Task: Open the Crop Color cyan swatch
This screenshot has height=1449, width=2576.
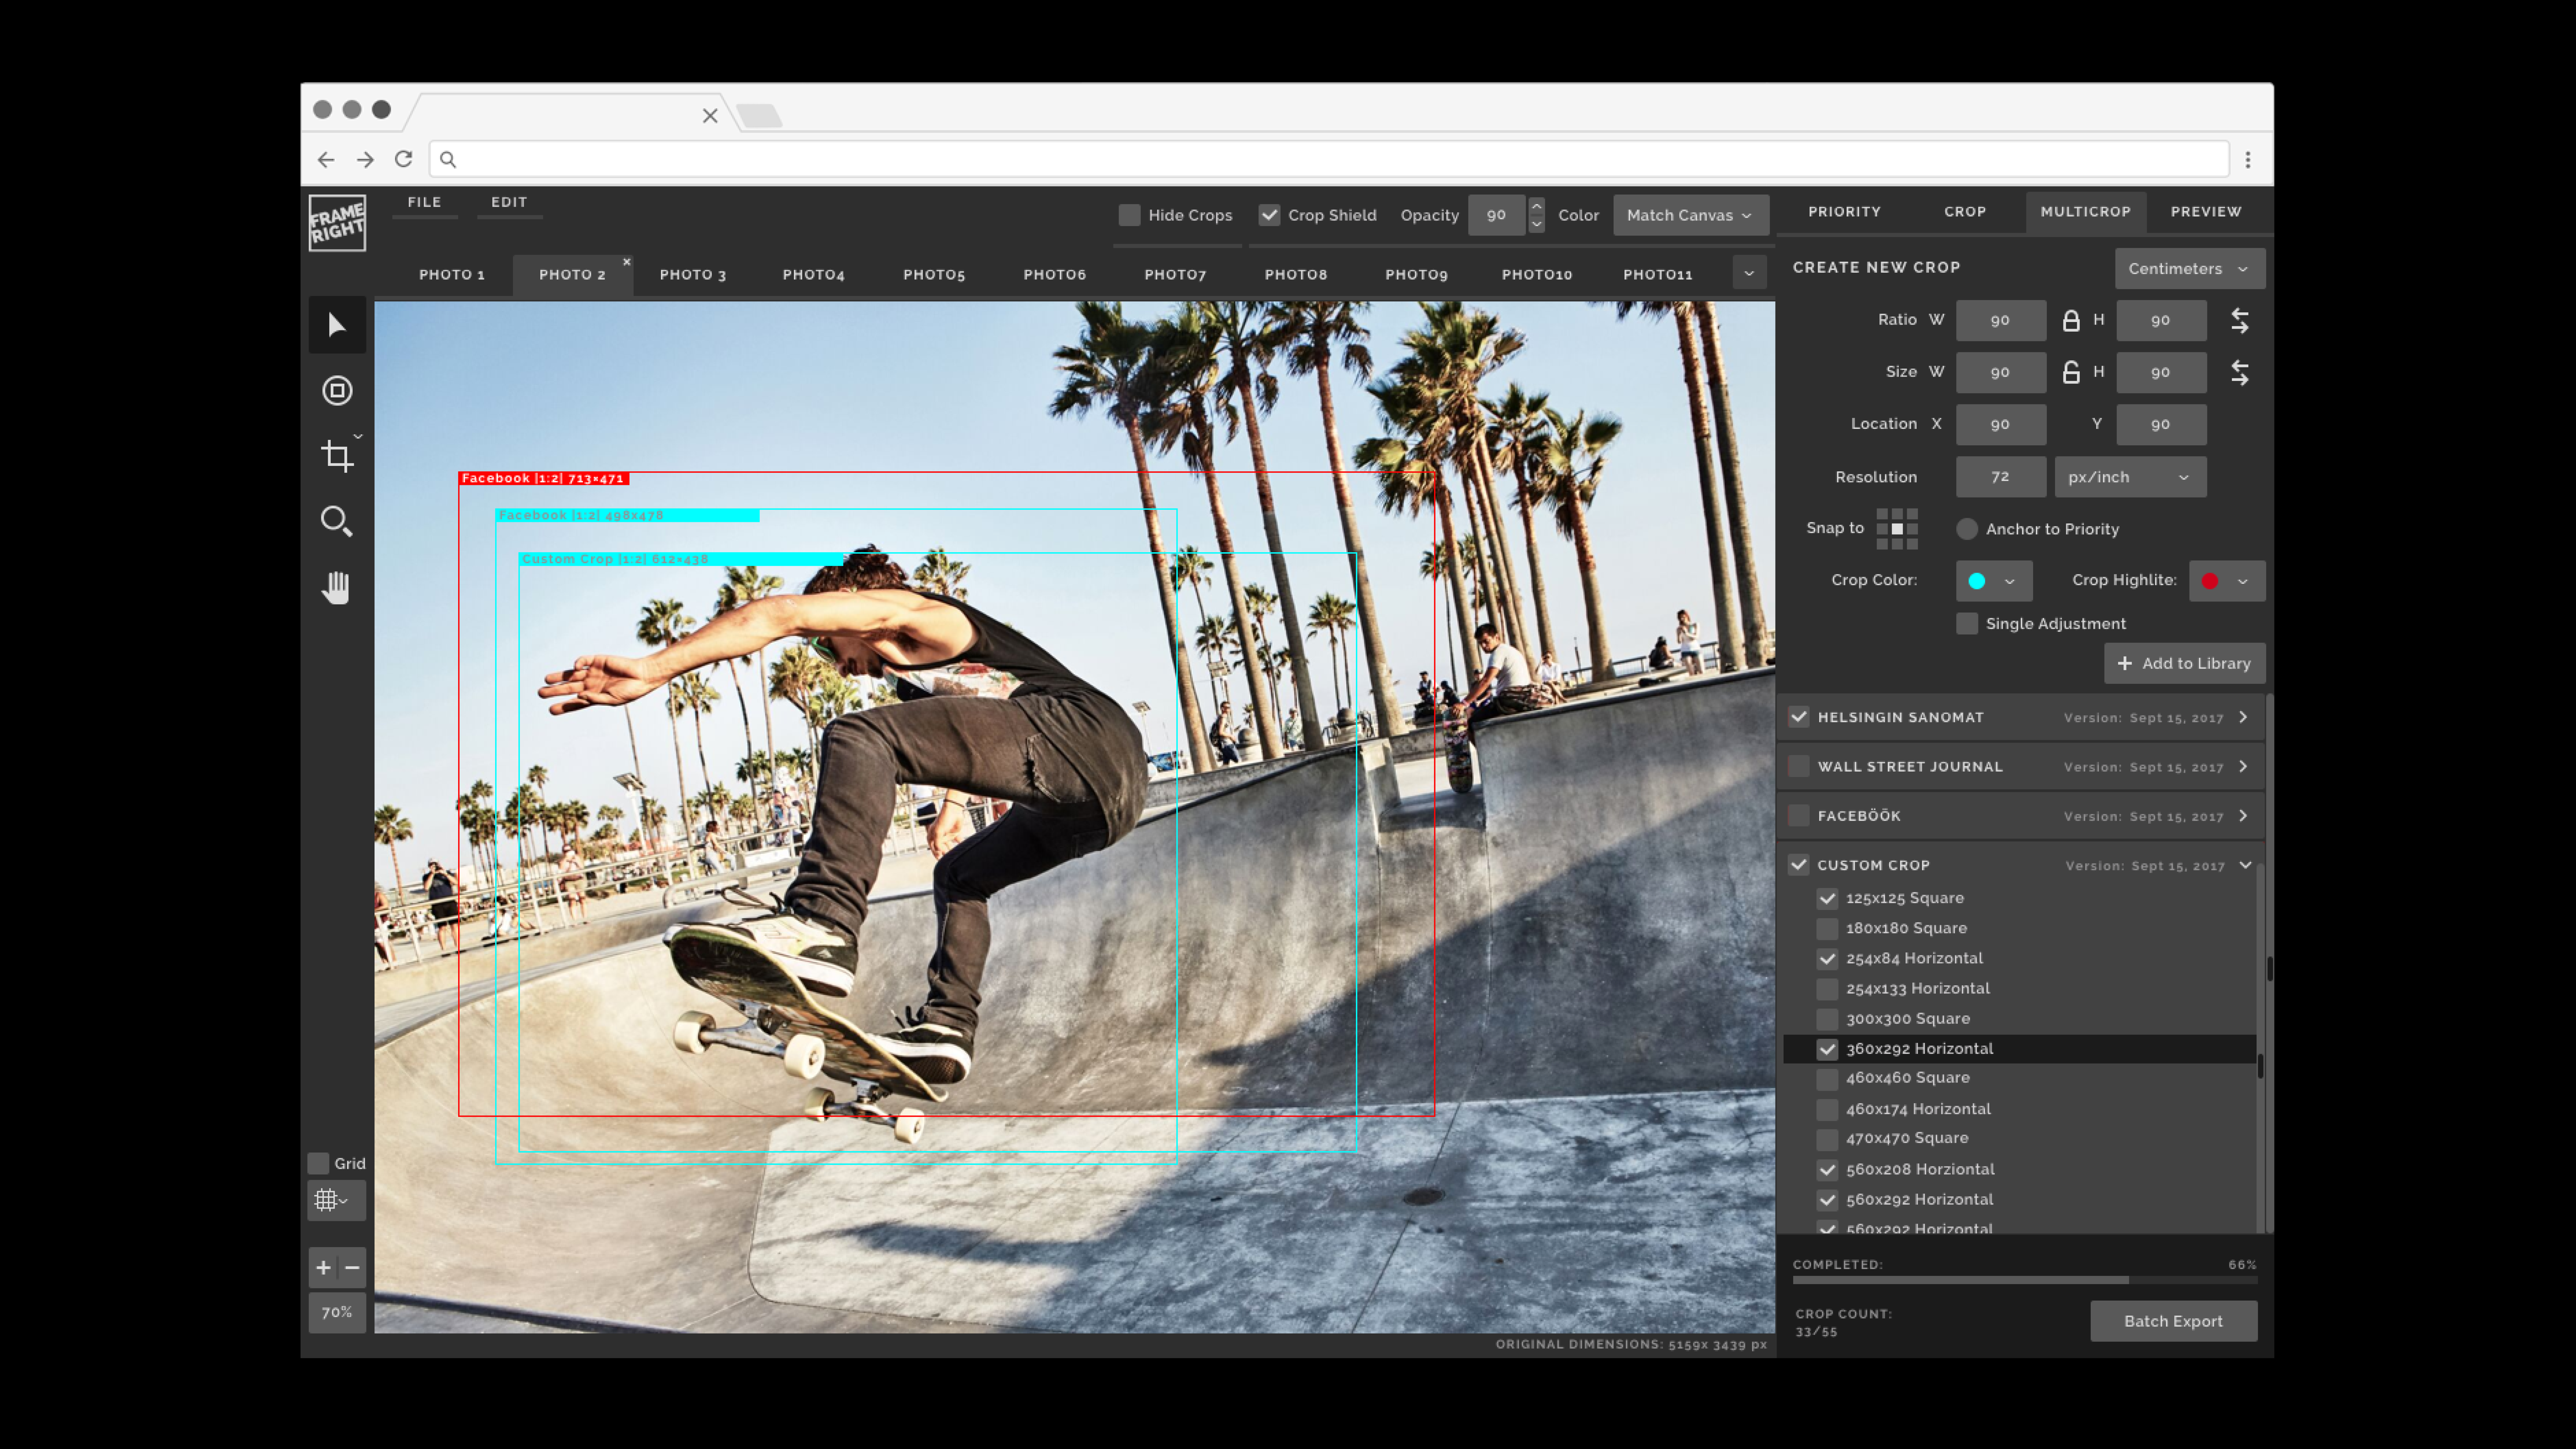Action: [1994, 581]
